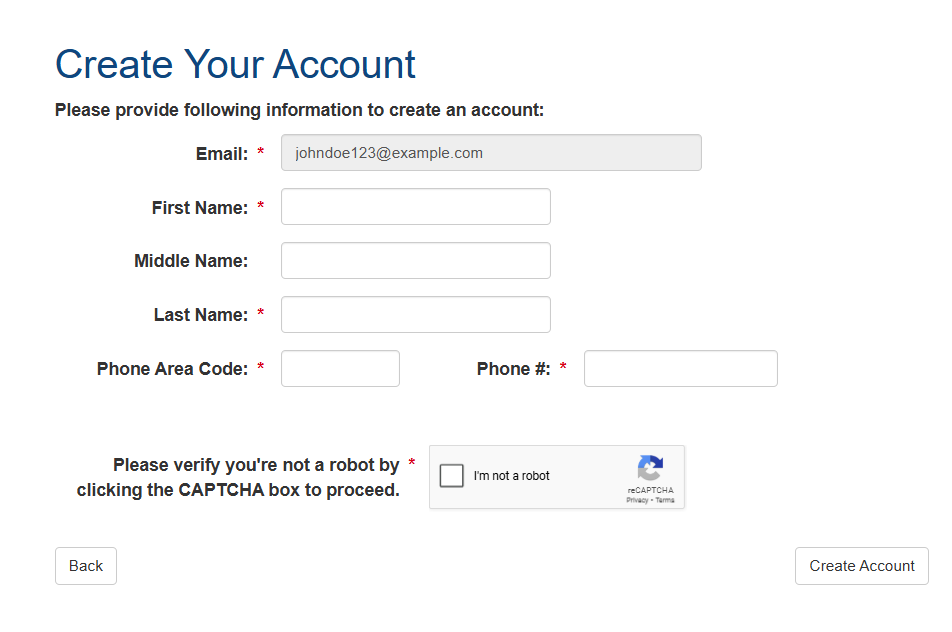Viewport: 952px width, 632px height.
Task: Click into the Last Name field
Action: (x=415, y=315)
